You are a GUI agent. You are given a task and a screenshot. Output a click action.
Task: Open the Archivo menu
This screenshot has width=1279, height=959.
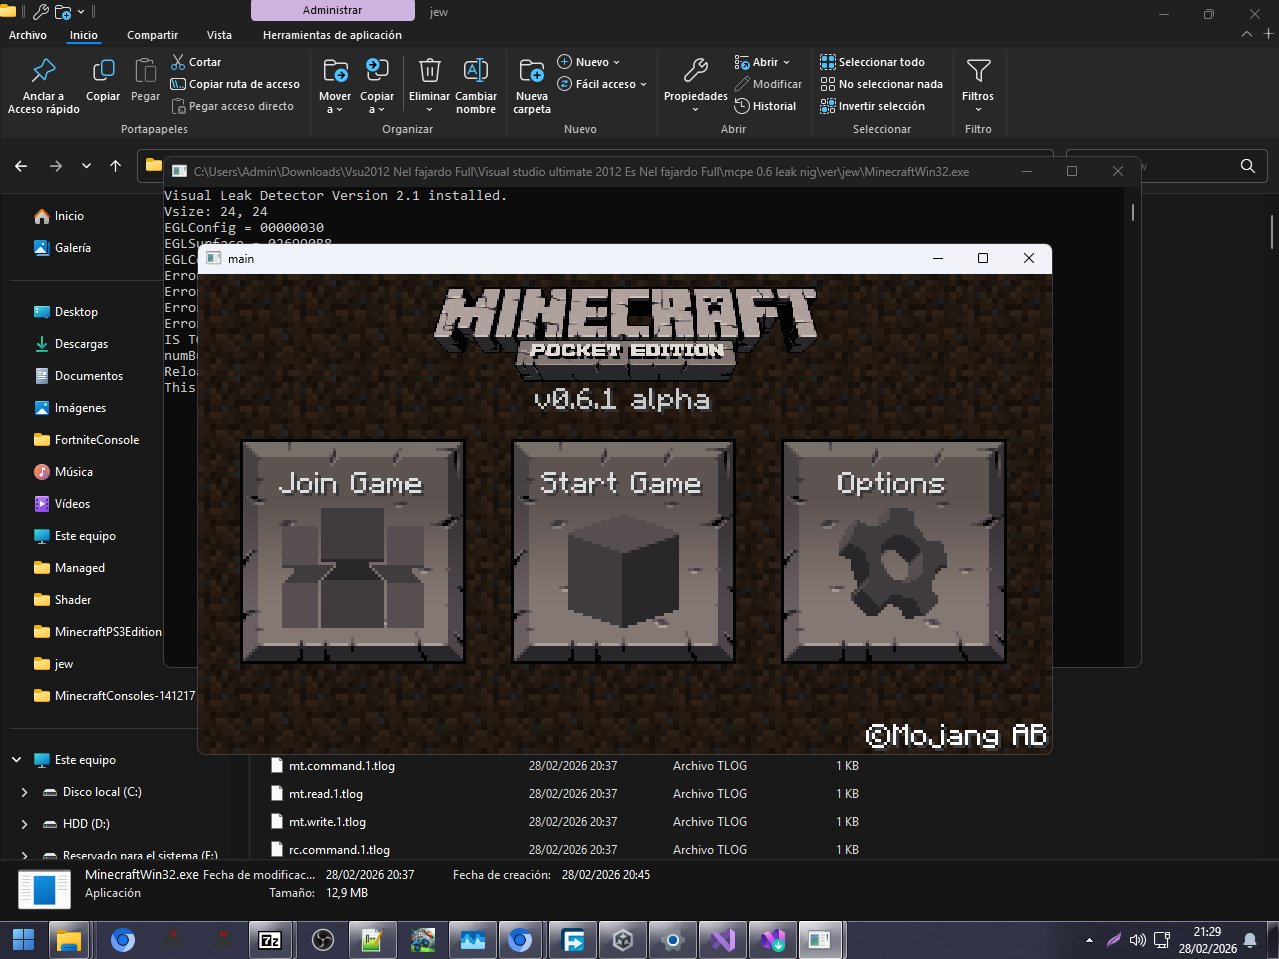28,35
